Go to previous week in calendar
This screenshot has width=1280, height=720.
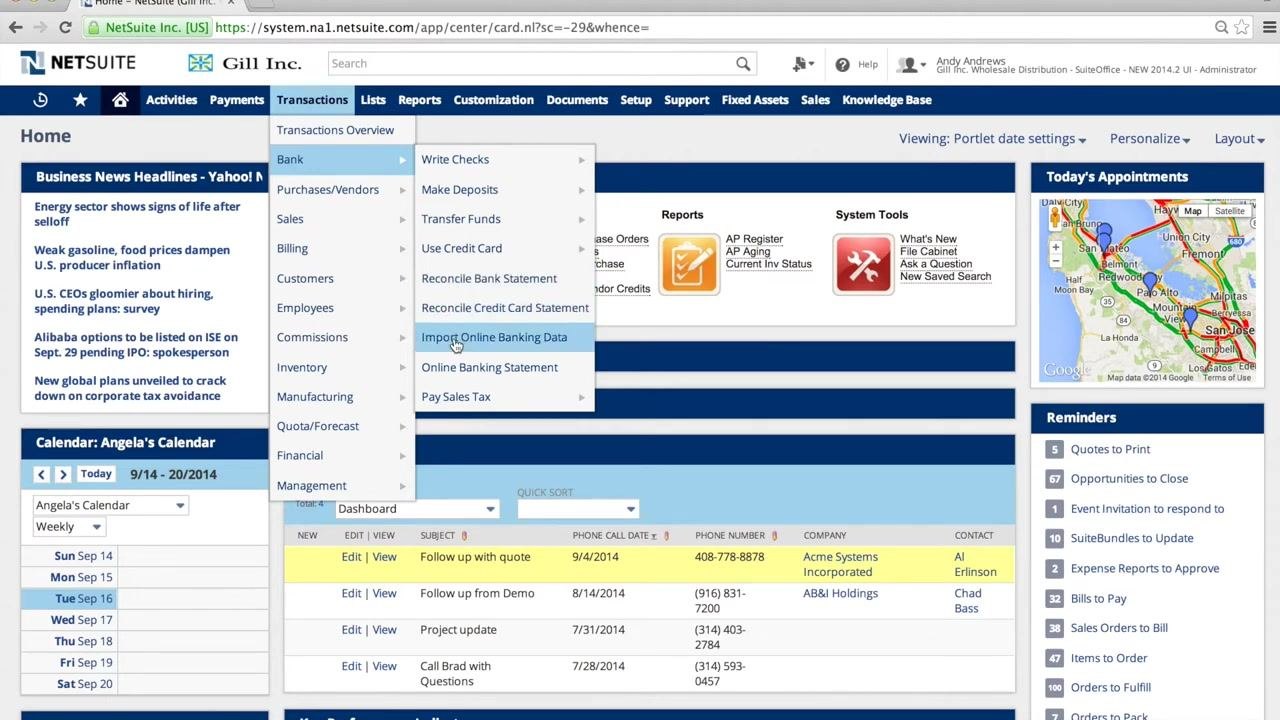[41, 474]
